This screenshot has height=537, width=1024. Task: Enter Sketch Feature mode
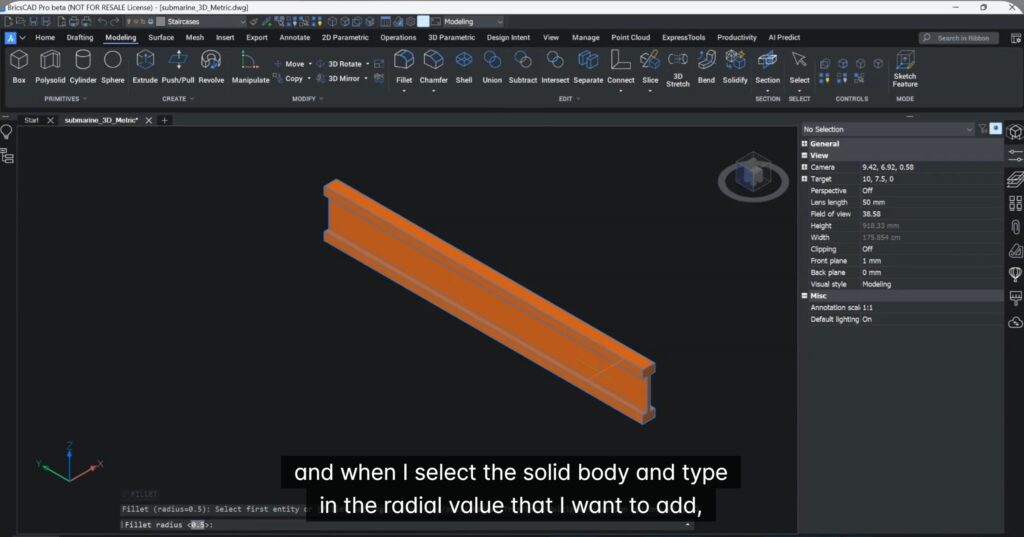tap(905, 69)
